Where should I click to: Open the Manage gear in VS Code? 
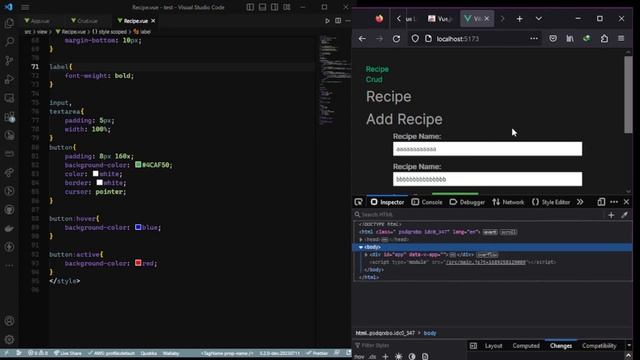point(9,339)
